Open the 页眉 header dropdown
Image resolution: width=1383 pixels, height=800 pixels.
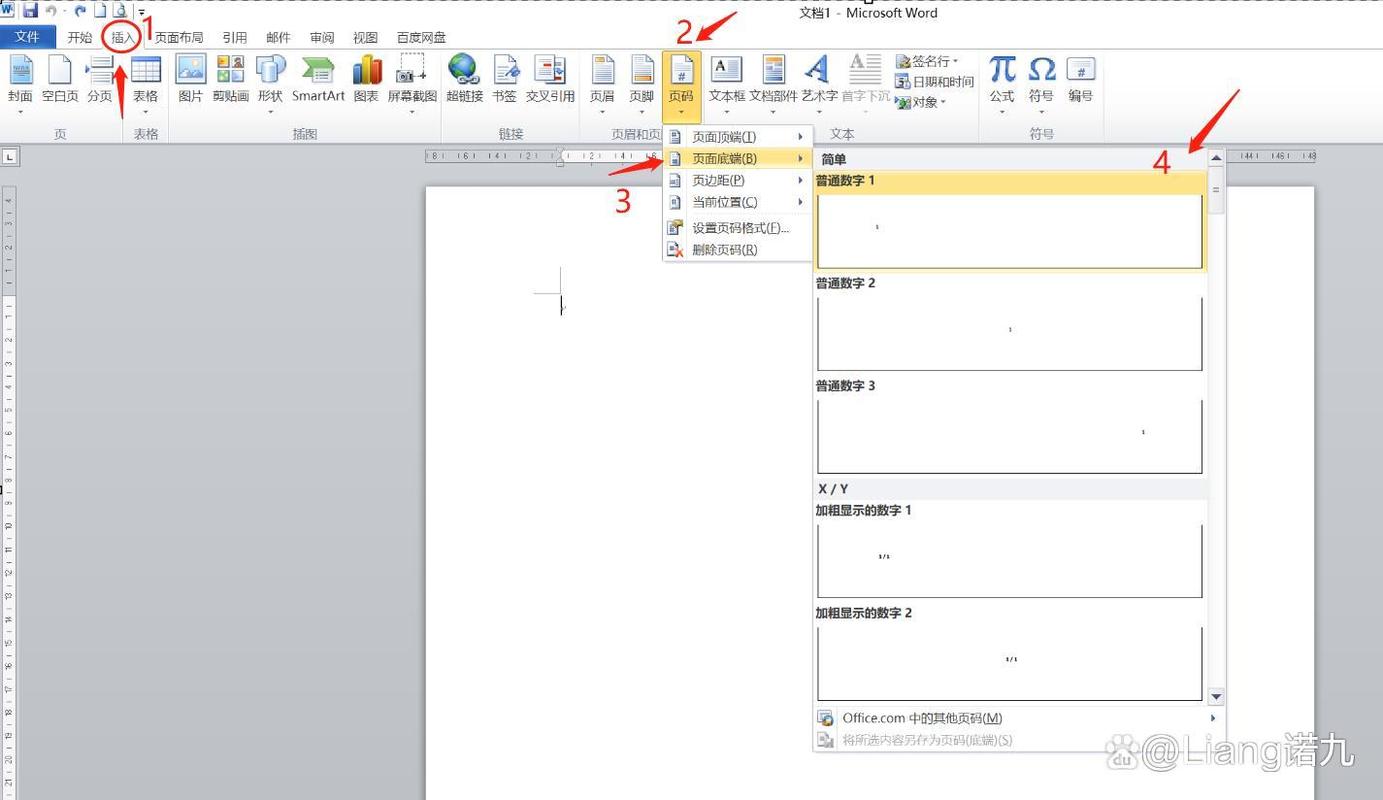pos(602,84)
